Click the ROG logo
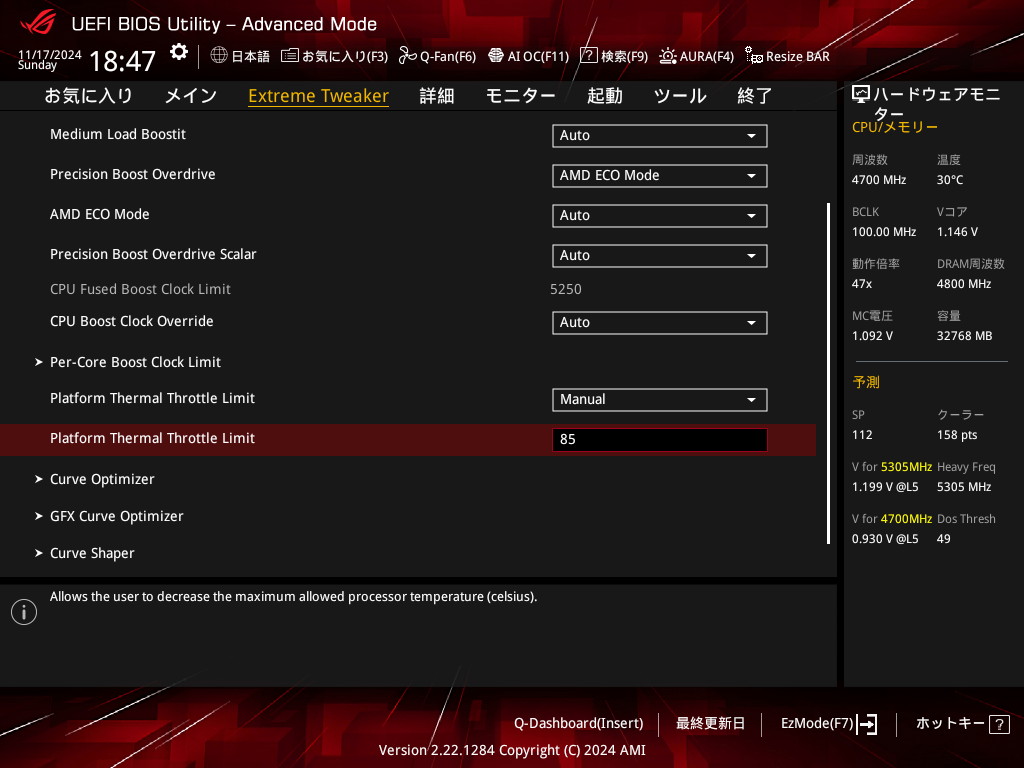The width and height of the screenshot is (1024, 768). click(38, 23)
